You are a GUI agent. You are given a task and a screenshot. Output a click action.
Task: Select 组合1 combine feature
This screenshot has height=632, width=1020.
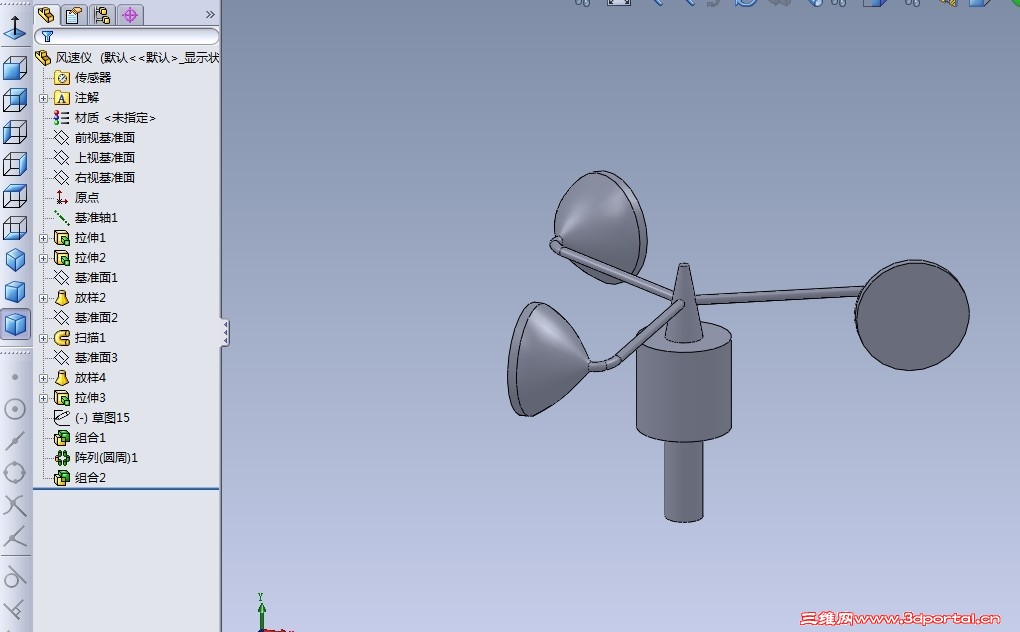pyautogui.click(x=80, y=438)
